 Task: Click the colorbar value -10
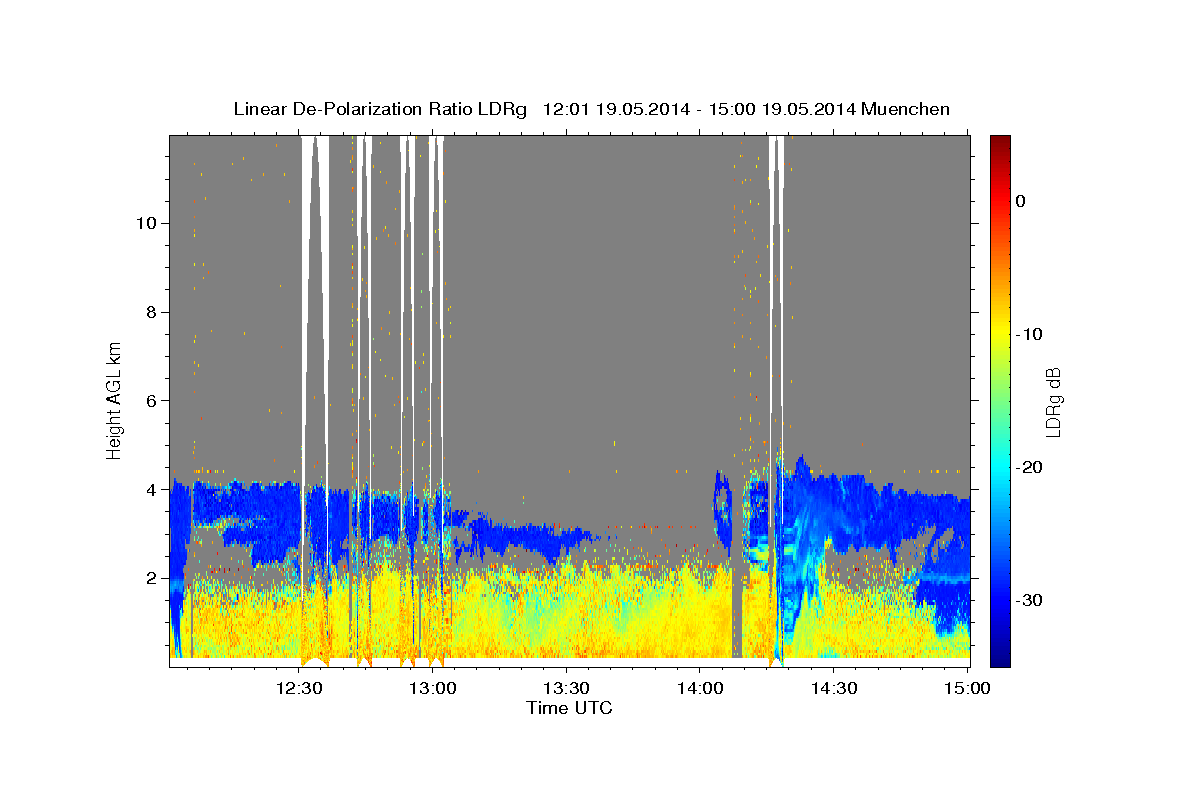(x=1030, y=334)
